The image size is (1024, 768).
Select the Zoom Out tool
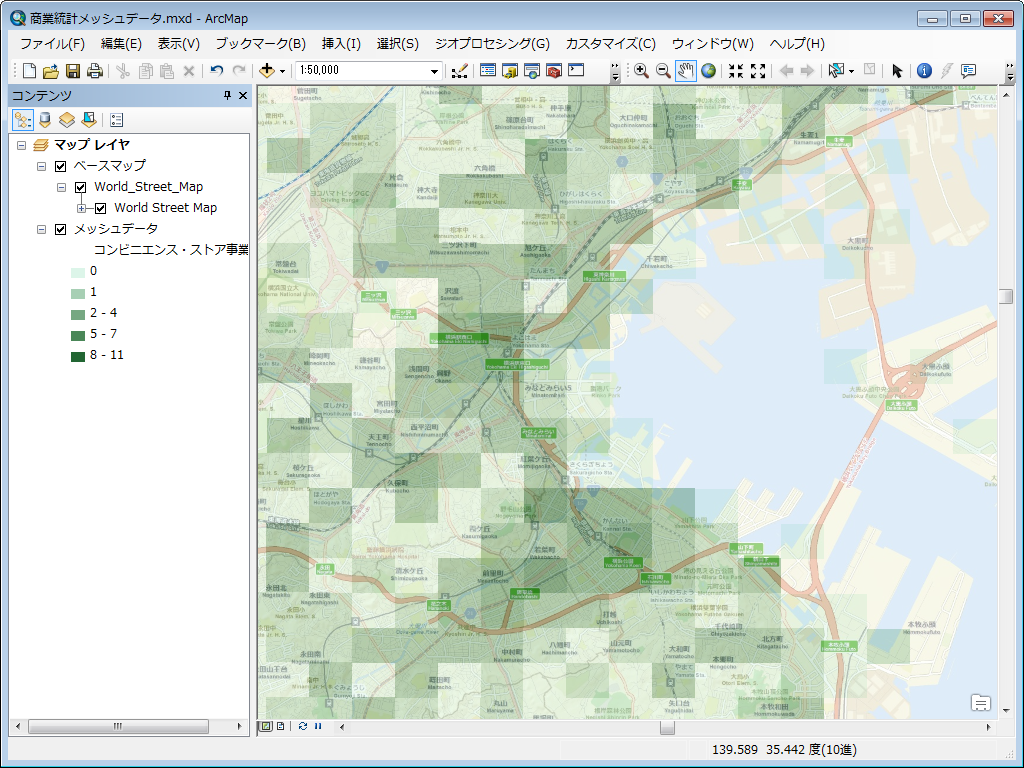[663, 71]
